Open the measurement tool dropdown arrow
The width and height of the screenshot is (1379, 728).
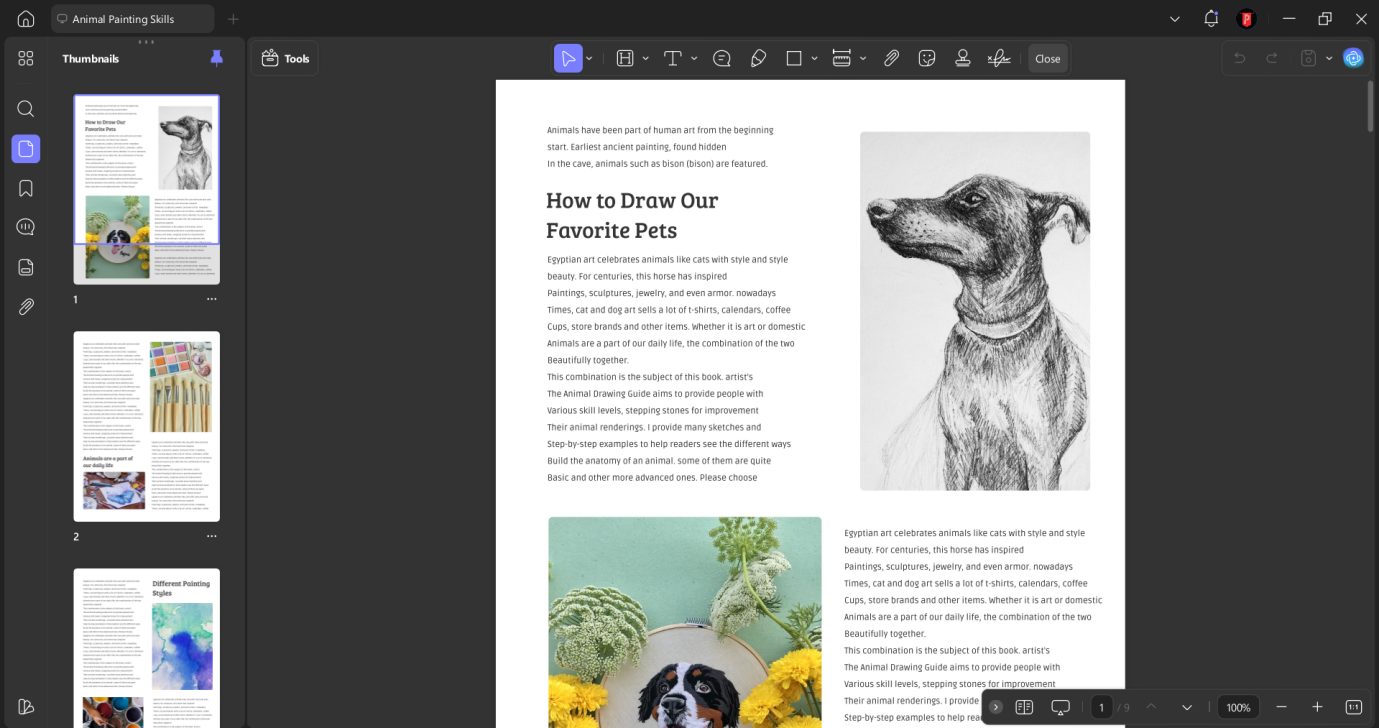coord(863,59)
